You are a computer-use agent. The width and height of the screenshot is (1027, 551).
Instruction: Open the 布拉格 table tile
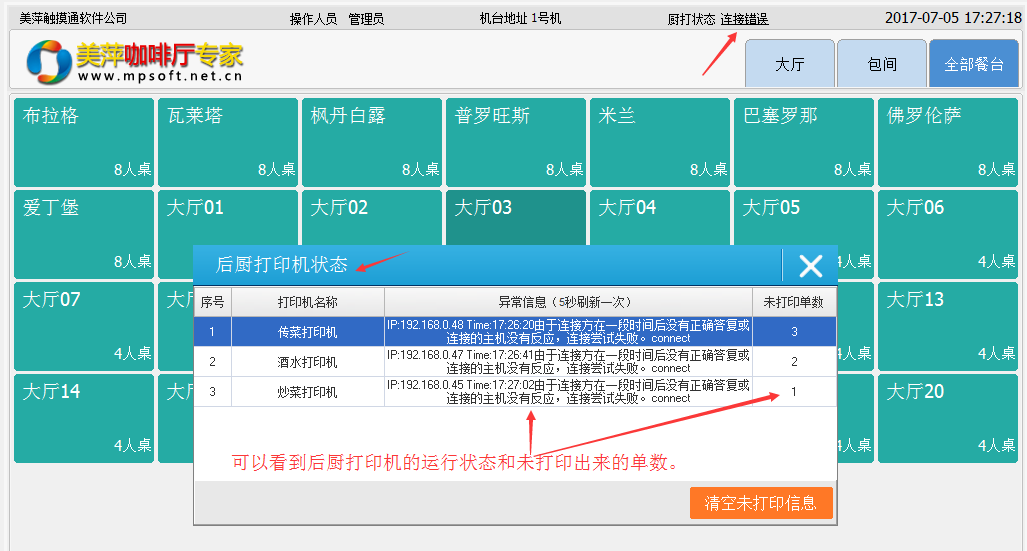click(x=84, y=141)
